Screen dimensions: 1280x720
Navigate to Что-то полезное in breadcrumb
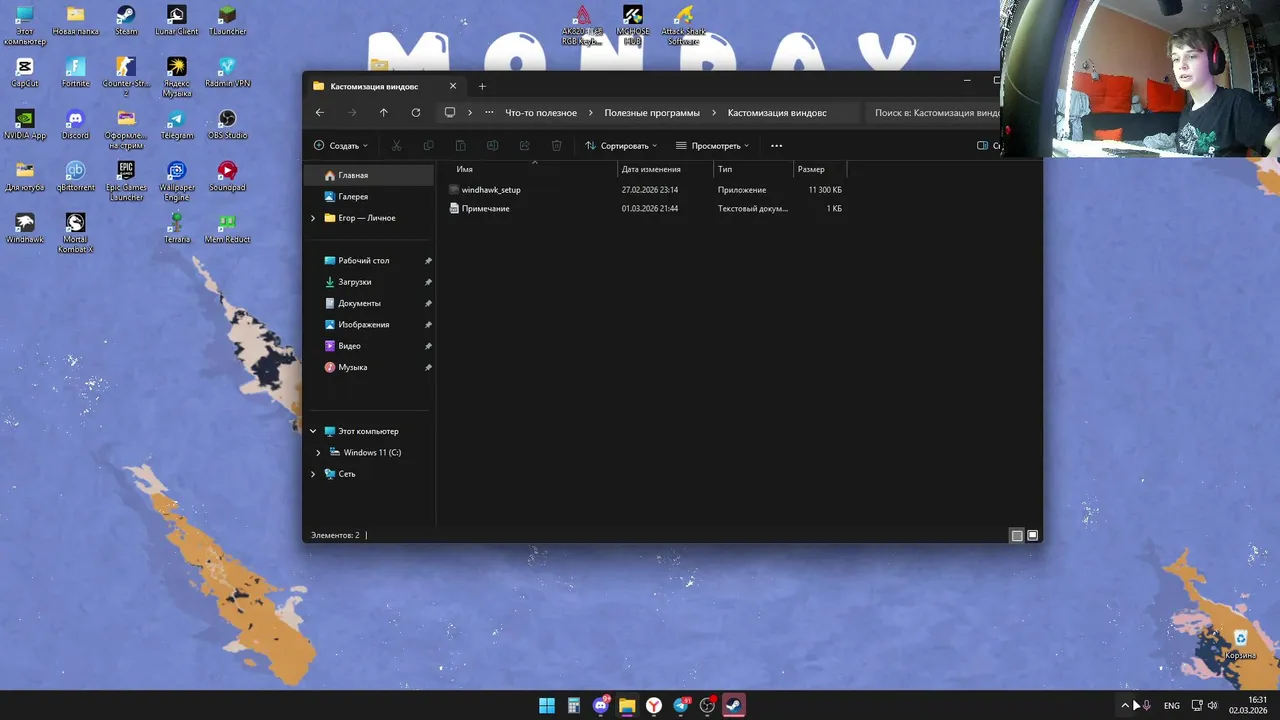(541, 113)
